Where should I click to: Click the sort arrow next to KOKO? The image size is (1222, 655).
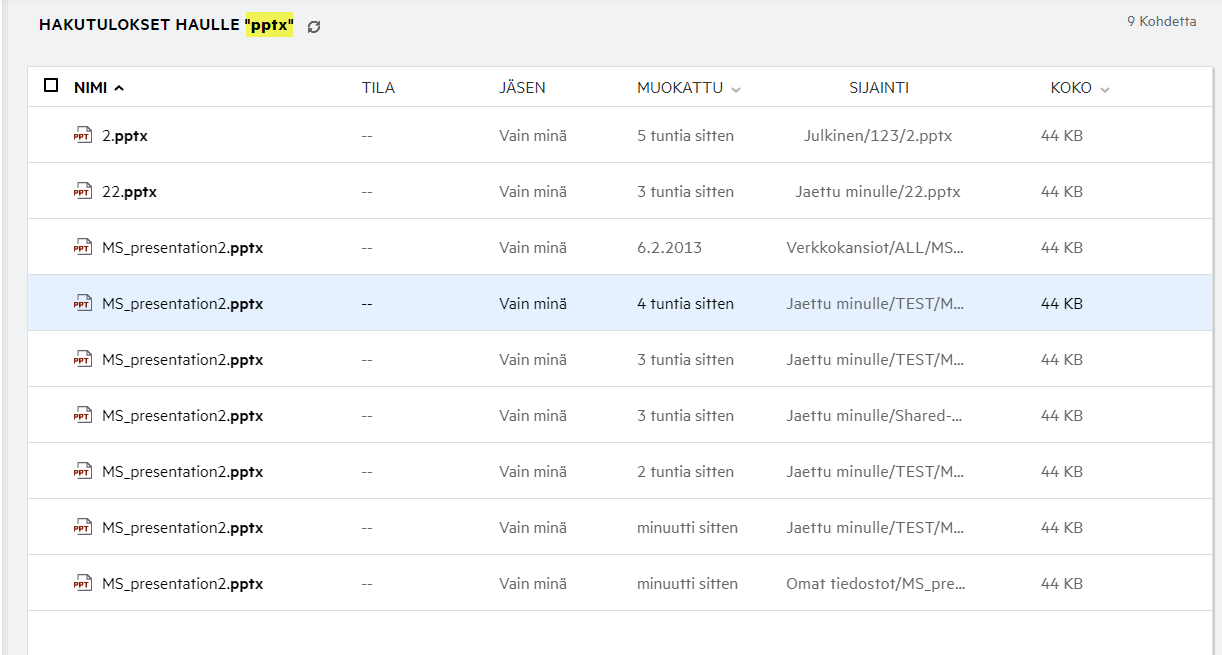point(1105,89)
